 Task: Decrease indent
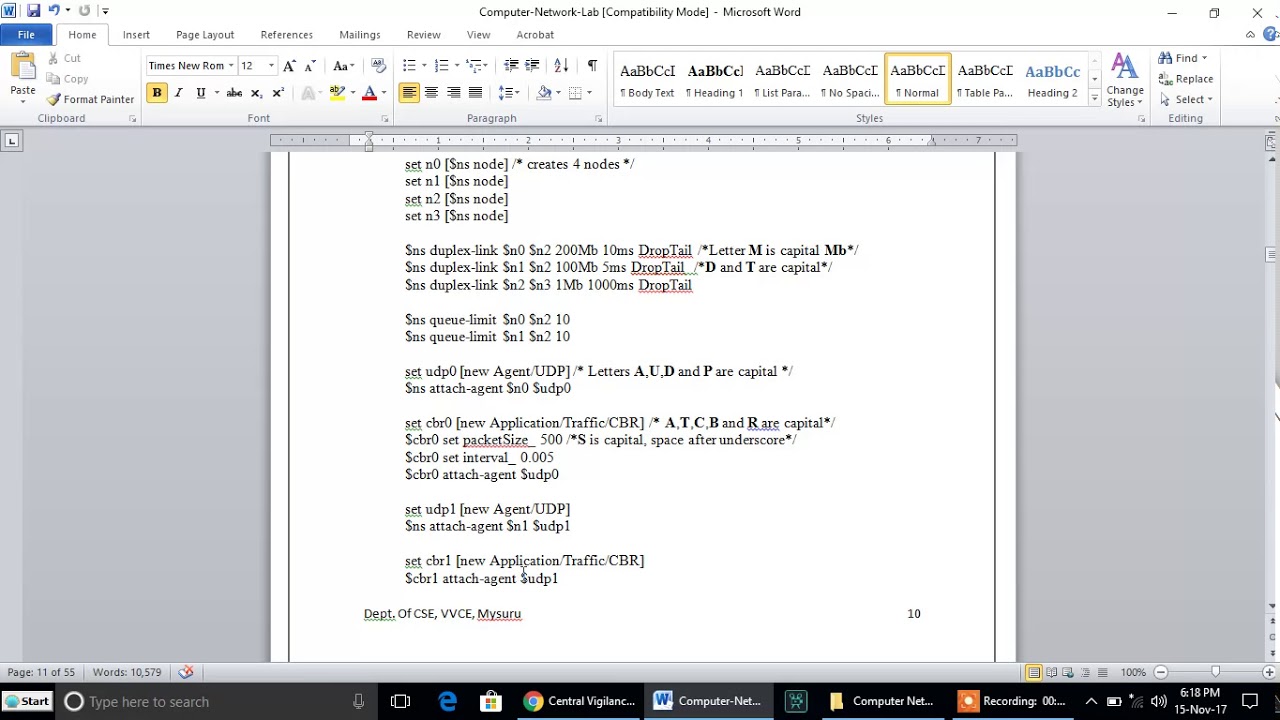click(511, 66)
